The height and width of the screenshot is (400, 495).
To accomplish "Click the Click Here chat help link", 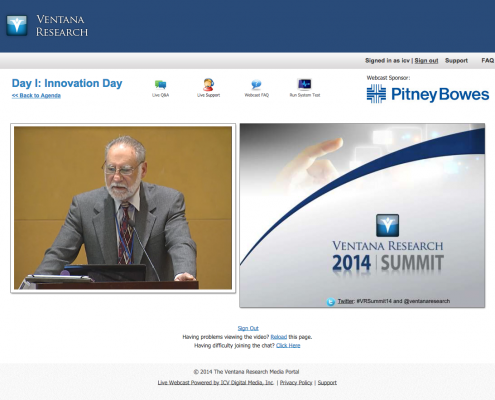I will click(x=288, y=346).
